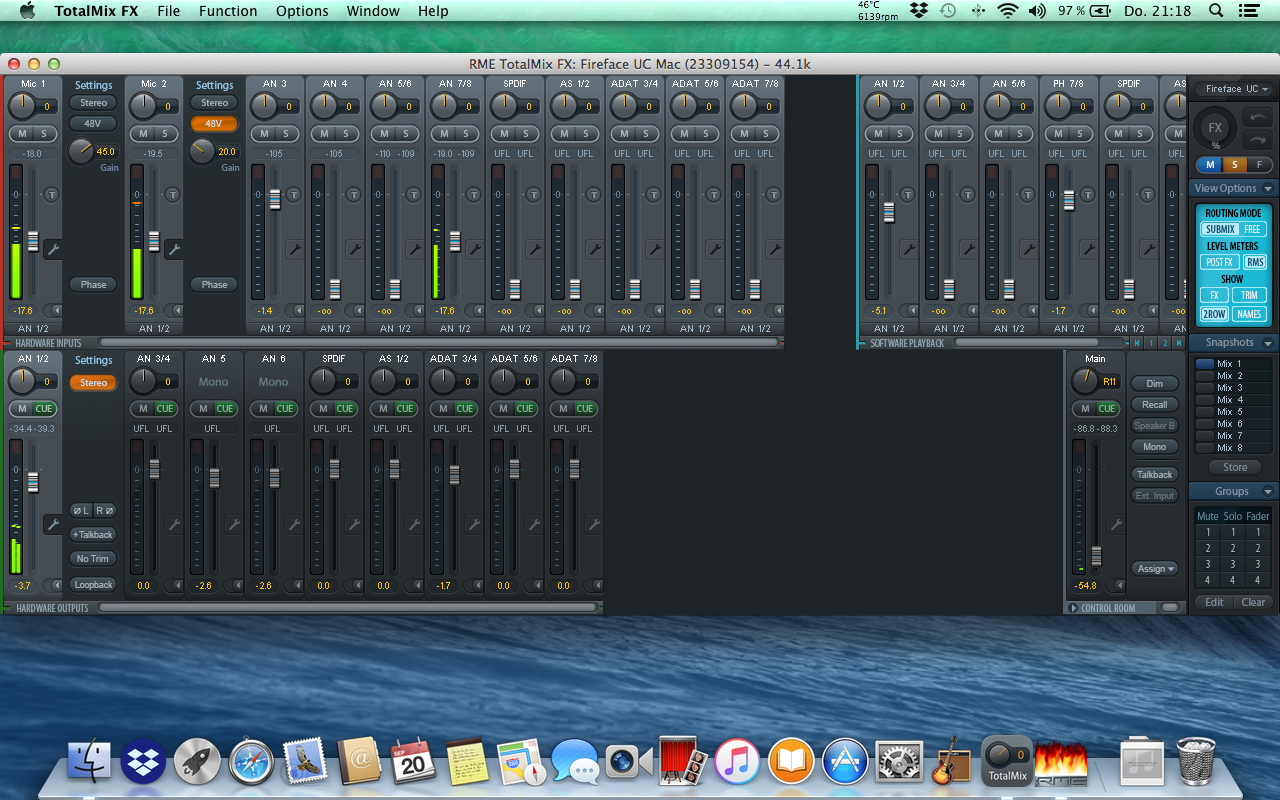Open the App Store from the Dock

pyautogui.click(x=845, y=762)
